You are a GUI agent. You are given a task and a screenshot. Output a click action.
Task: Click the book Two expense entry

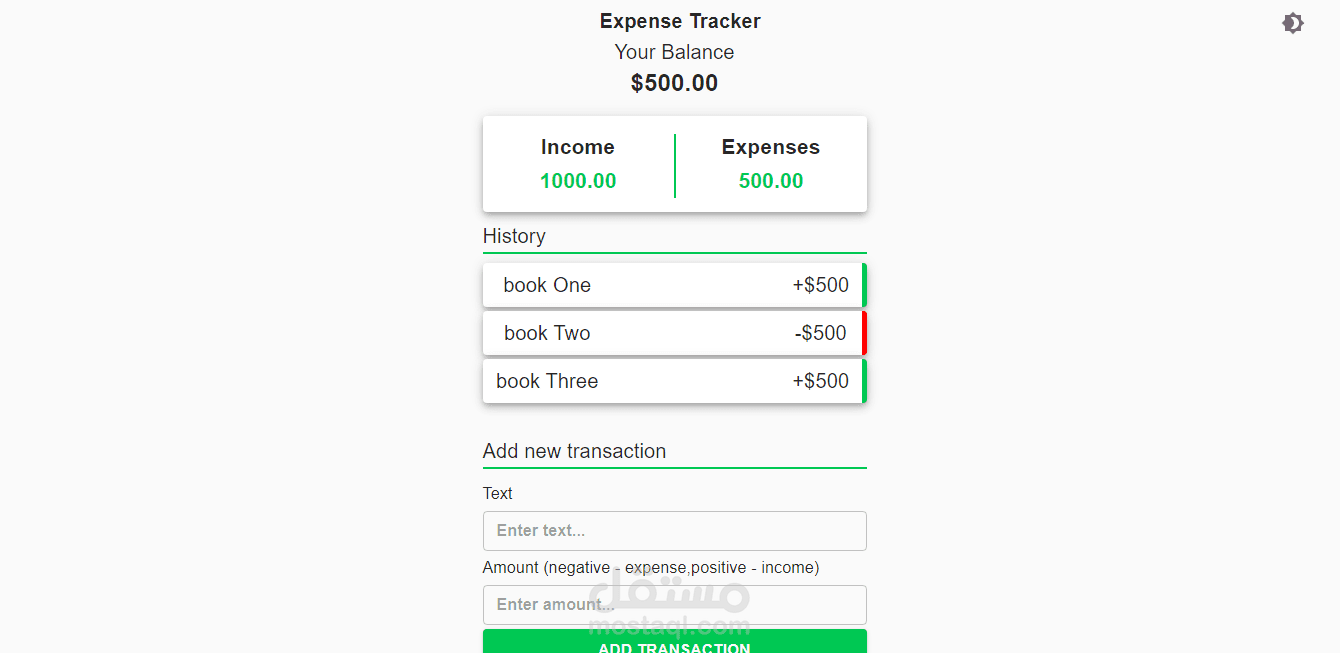point(674,333)
